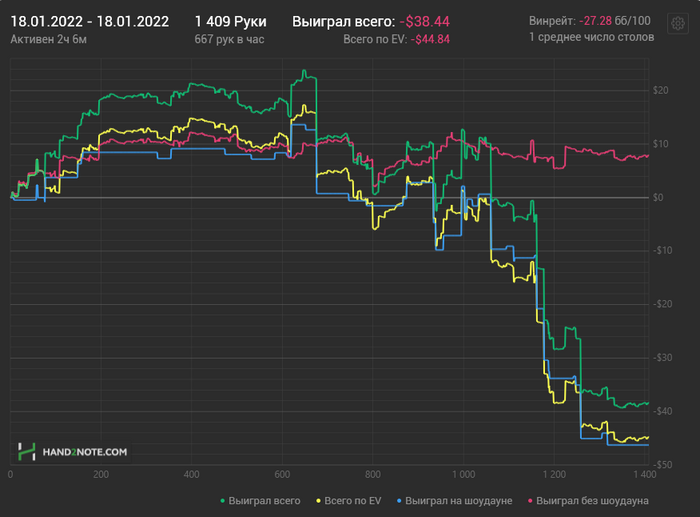Toggle the 'Выиграл без шоудауна' legend series

click(588, 501)
